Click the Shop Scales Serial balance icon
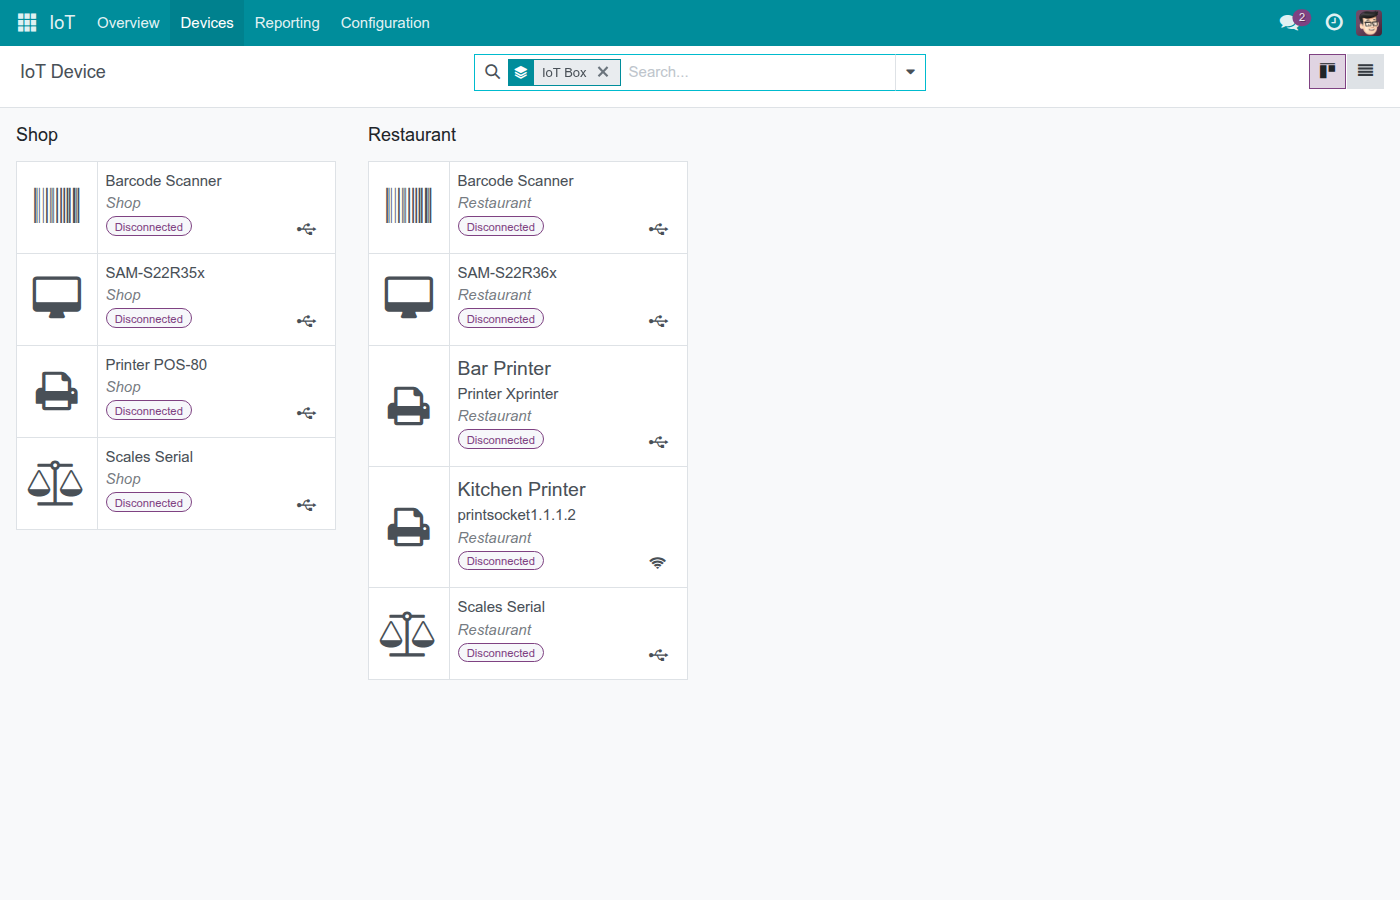The width and height of the screenshot is (1400, 900). [x=55, y=483]
